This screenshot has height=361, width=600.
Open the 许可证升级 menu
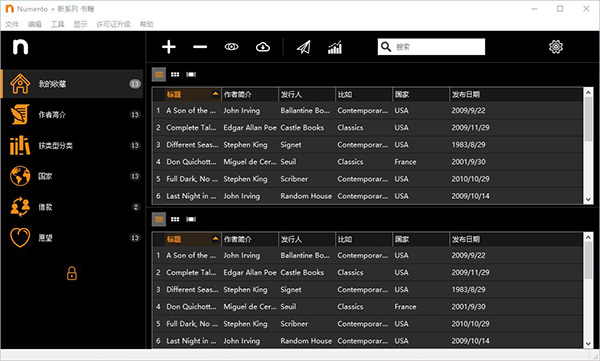(x=113, y=24)
